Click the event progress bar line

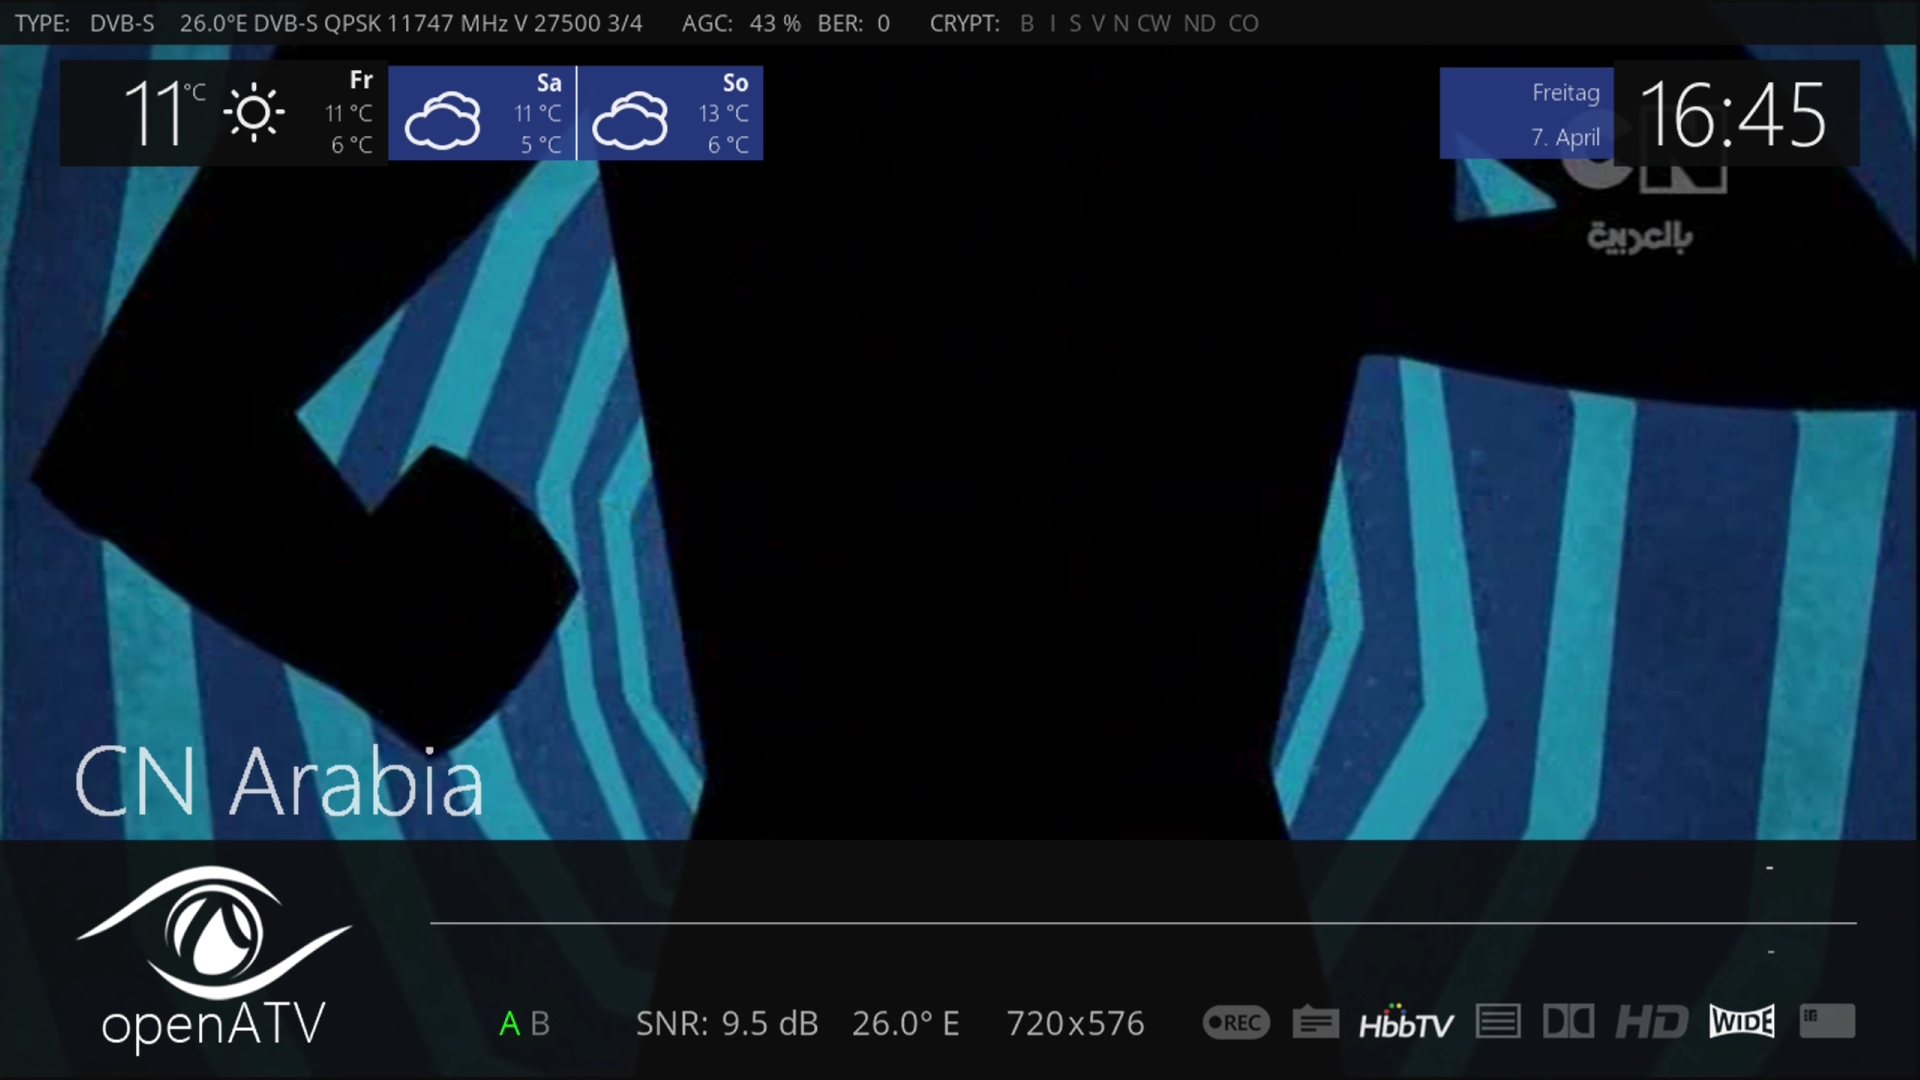click(x=1143, y=922)
